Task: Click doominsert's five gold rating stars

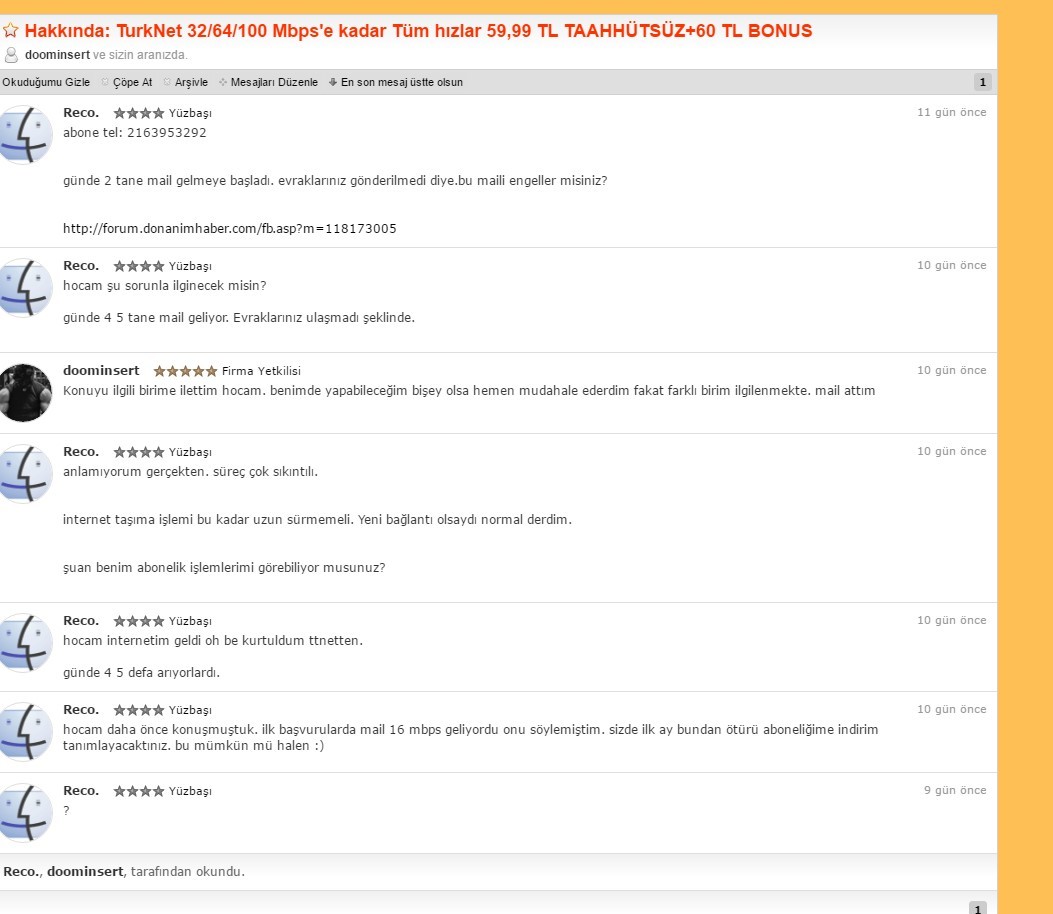Action: coord(185,371)
